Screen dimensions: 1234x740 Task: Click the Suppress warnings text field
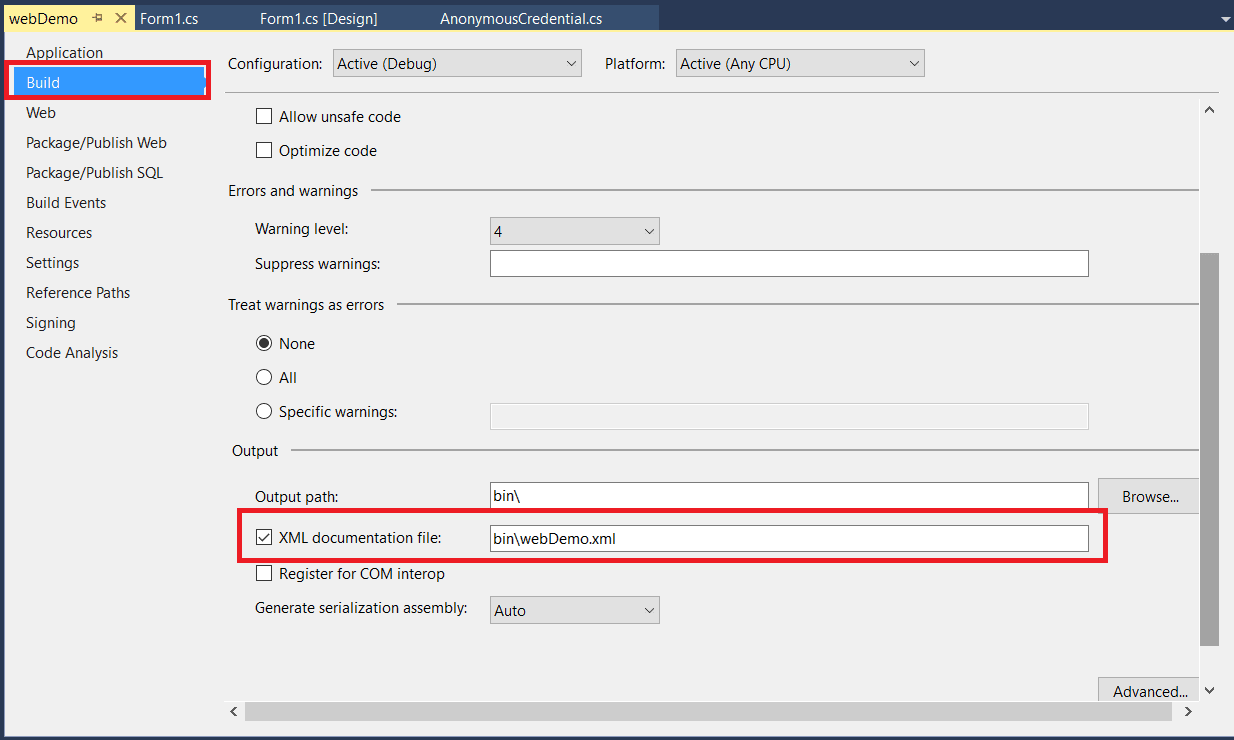(x=788, y=264)
